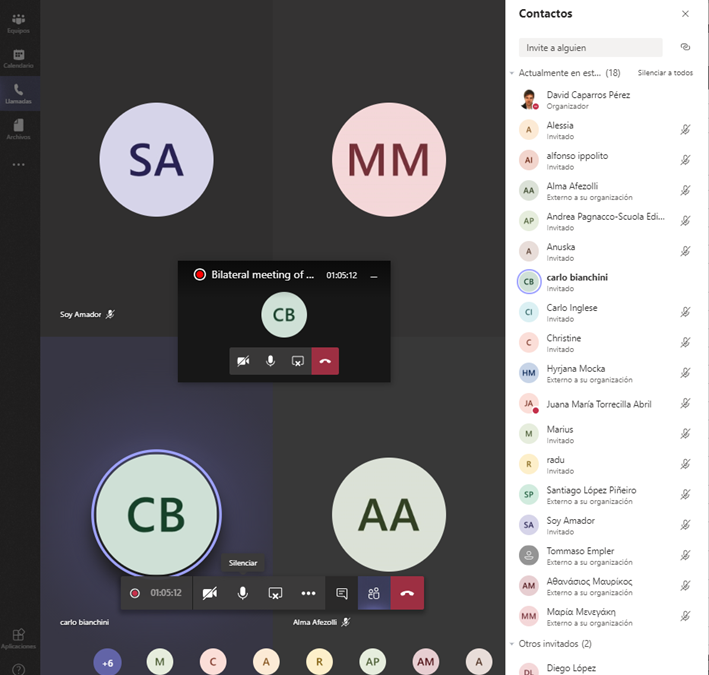Image resolution: width=709 pixels, height=675 pixels.
Task: Select David Caparros Pérez in participants list
Action: click(588, 99)
